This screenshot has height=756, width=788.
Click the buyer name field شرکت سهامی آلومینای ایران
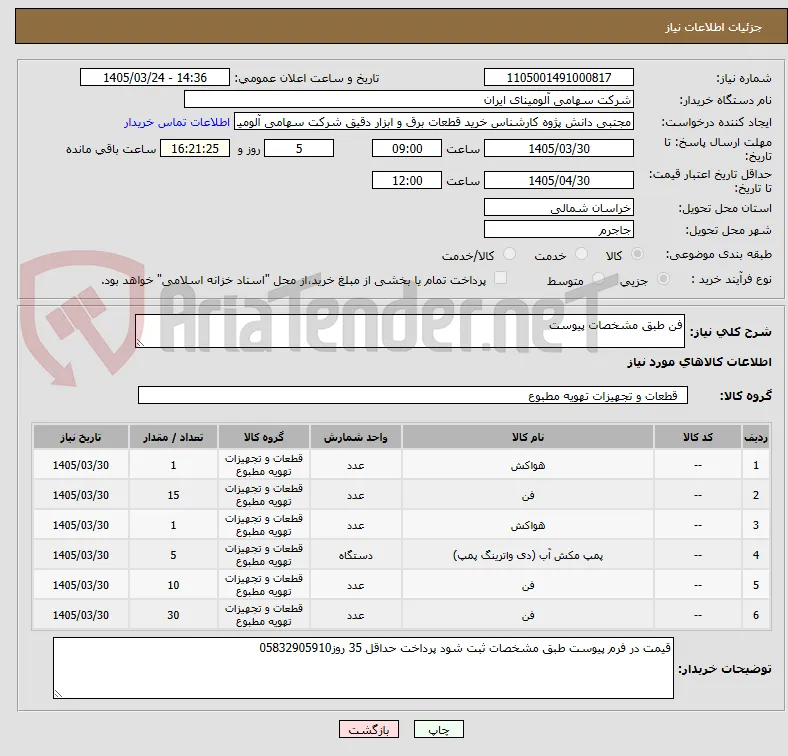(x=409, y=100)
